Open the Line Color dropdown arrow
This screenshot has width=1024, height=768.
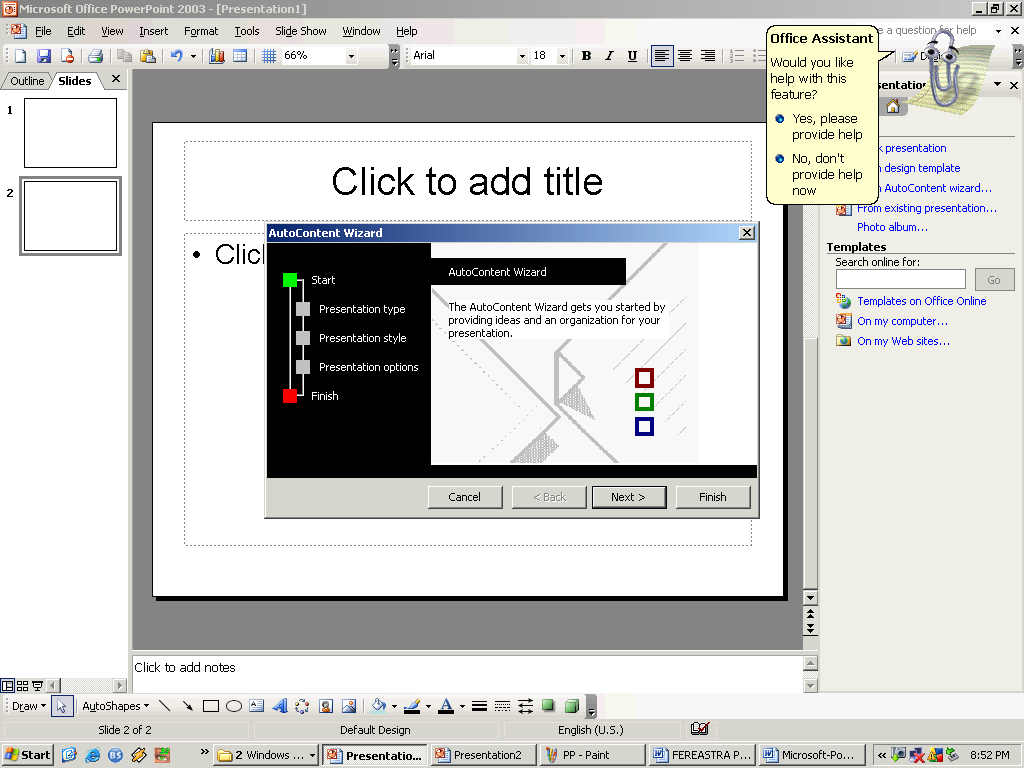point(428,706)
